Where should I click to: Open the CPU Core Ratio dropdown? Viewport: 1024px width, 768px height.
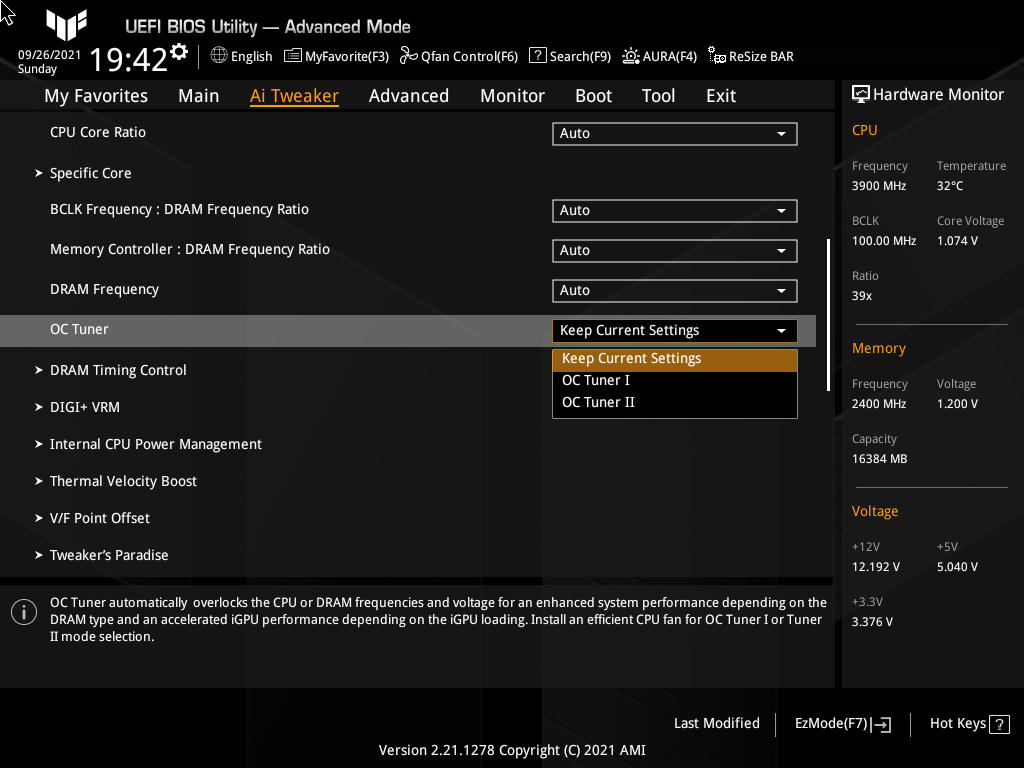(674, 133)
